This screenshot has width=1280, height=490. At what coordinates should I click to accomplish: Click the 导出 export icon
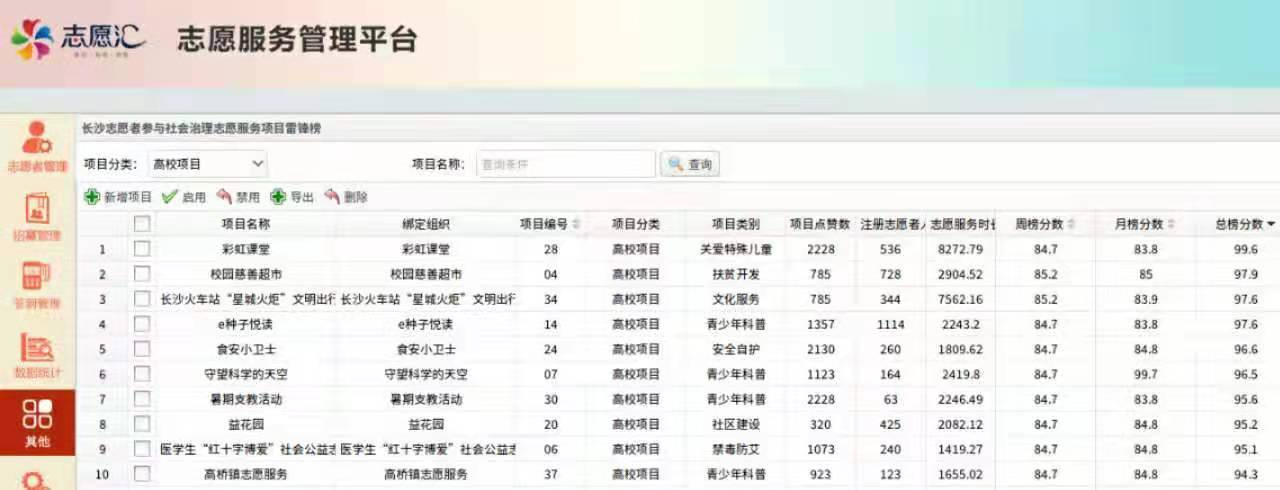[x=278, y=197]
